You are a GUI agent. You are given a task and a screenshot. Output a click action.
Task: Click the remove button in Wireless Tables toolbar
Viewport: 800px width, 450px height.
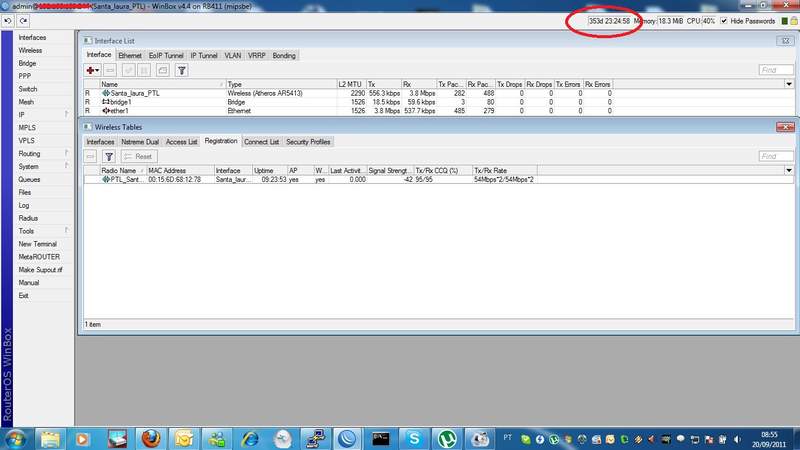point(91,157)
